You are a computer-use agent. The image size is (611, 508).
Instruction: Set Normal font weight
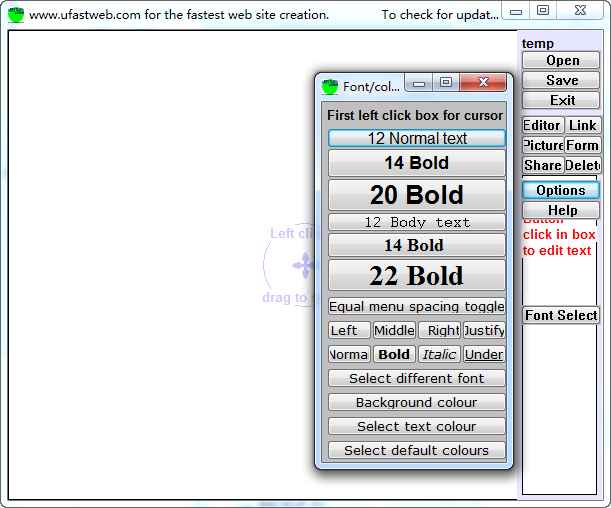[x=349, y=355]
